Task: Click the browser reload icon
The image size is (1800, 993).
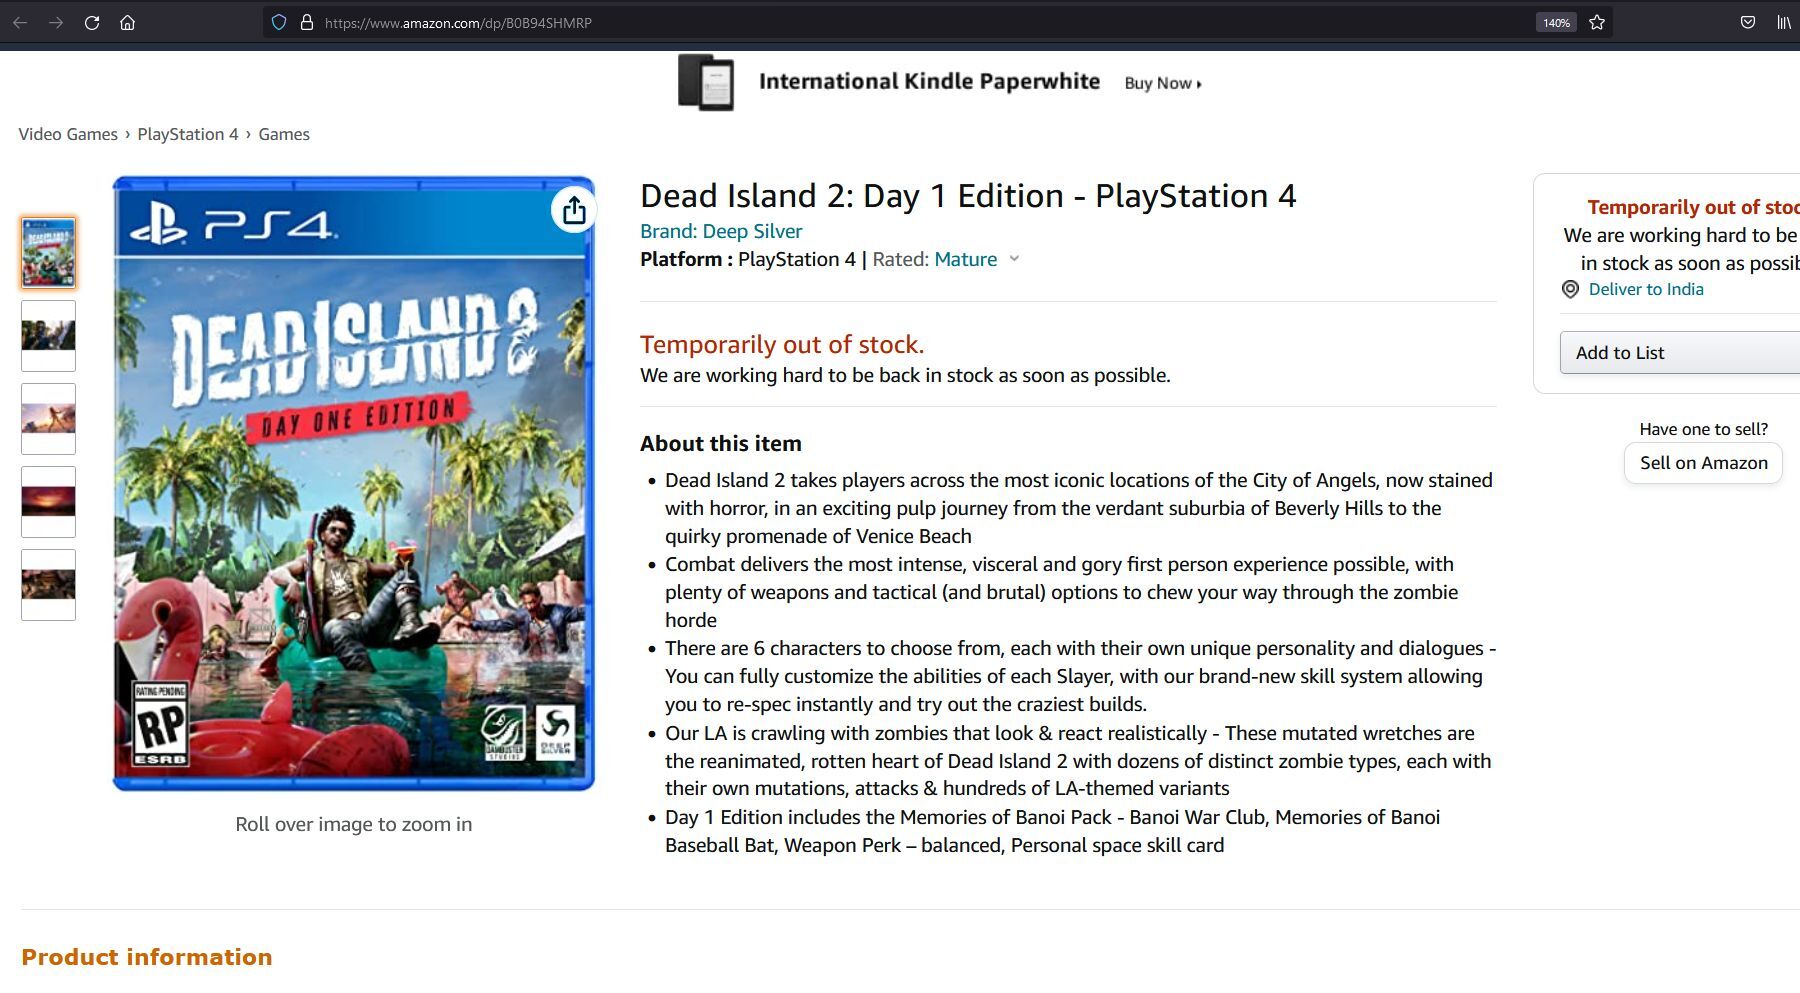Action: (x=92, y=22)
